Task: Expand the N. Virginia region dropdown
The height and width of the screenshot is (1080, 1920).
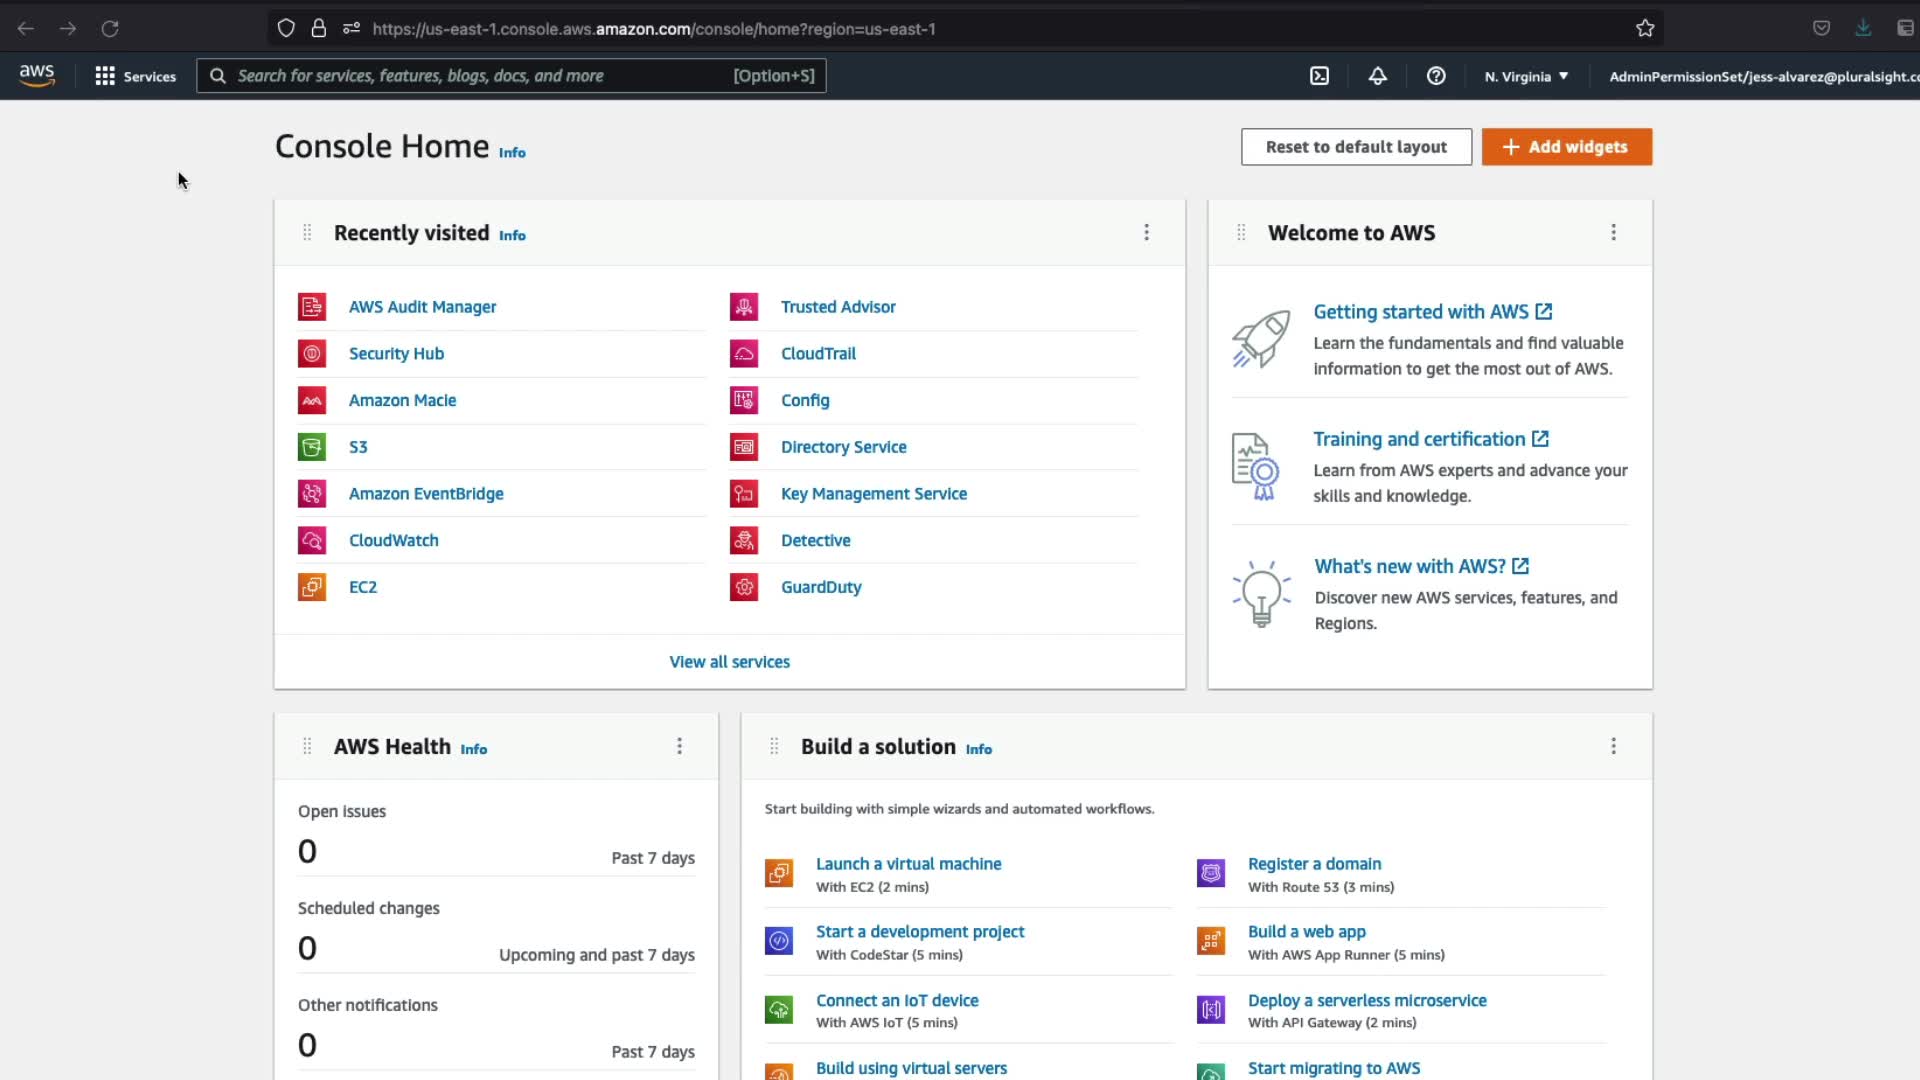Action: (1526, 76)
